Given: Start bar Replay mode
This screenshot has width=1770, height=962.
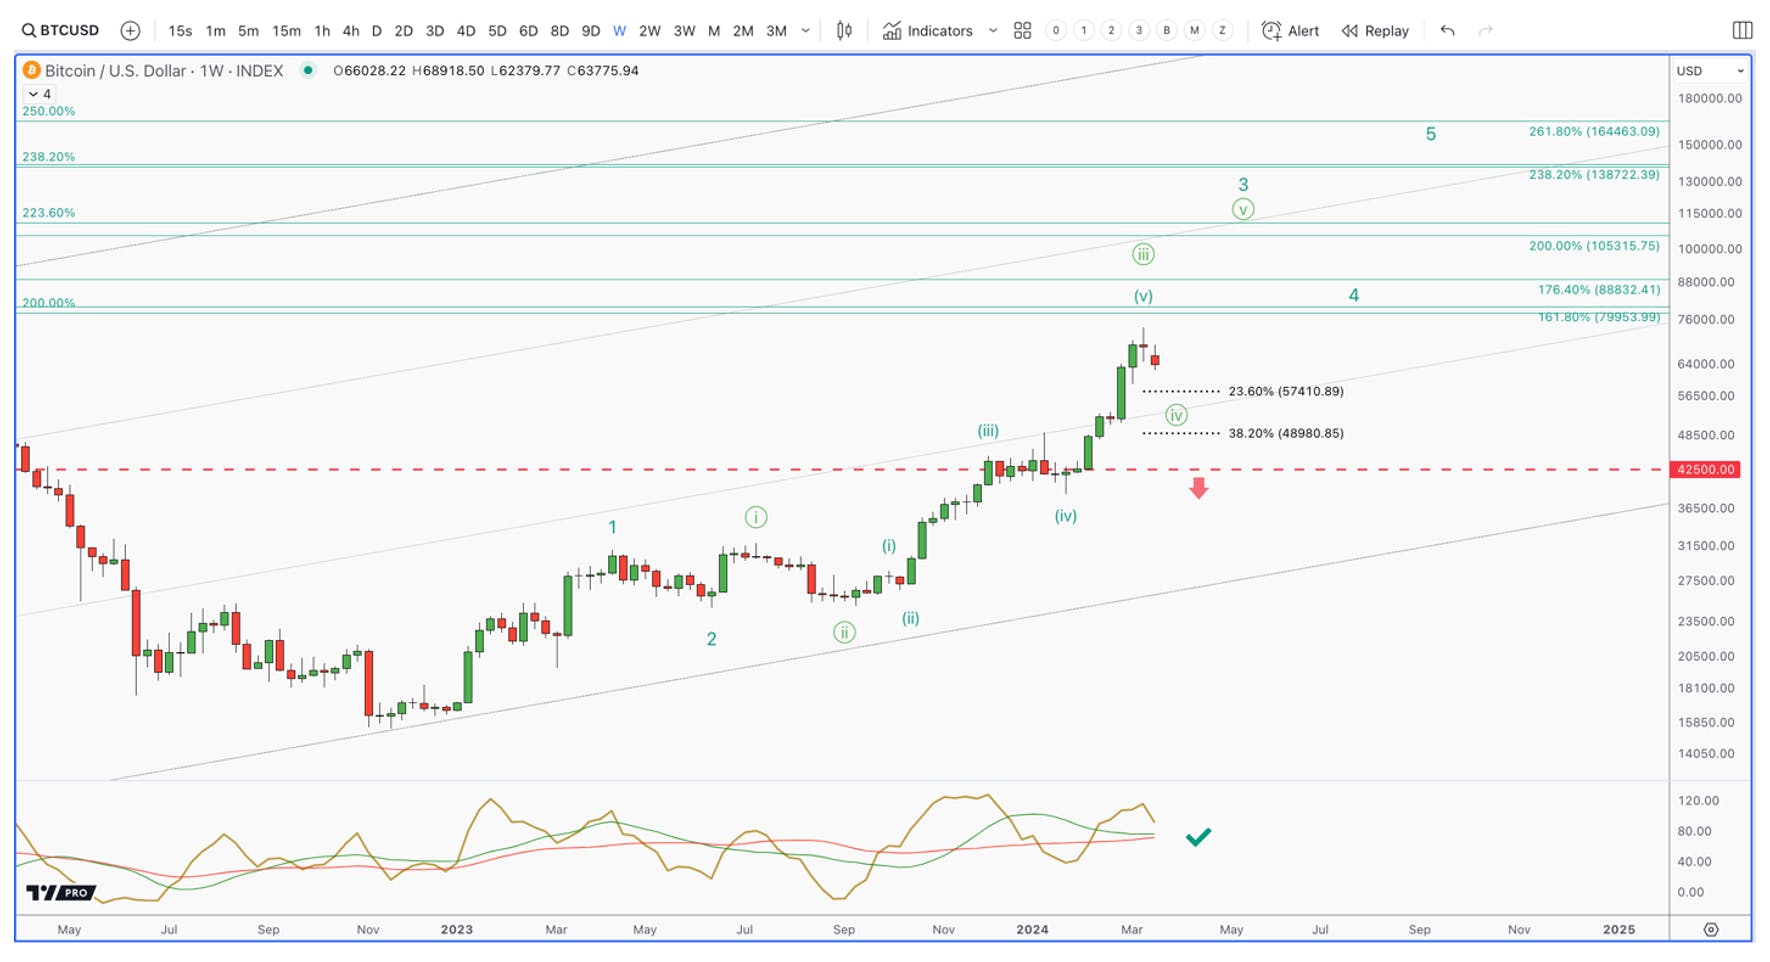Looking at the screenshot, I should pos(1375,30).
